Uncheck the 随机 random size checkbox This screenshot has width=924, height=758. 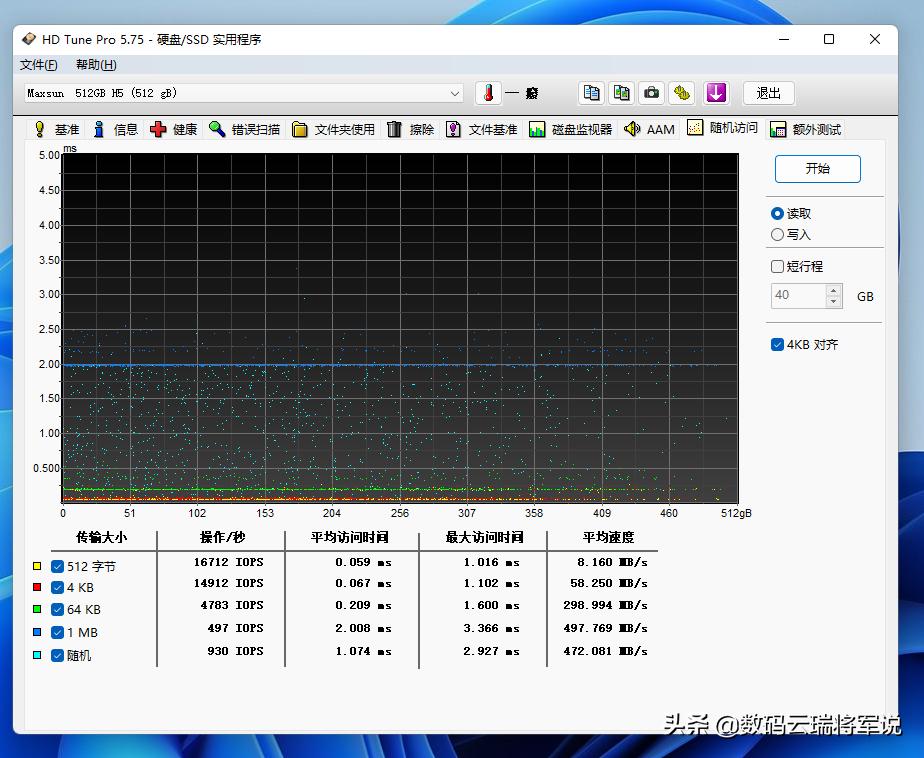coord(57,655)
